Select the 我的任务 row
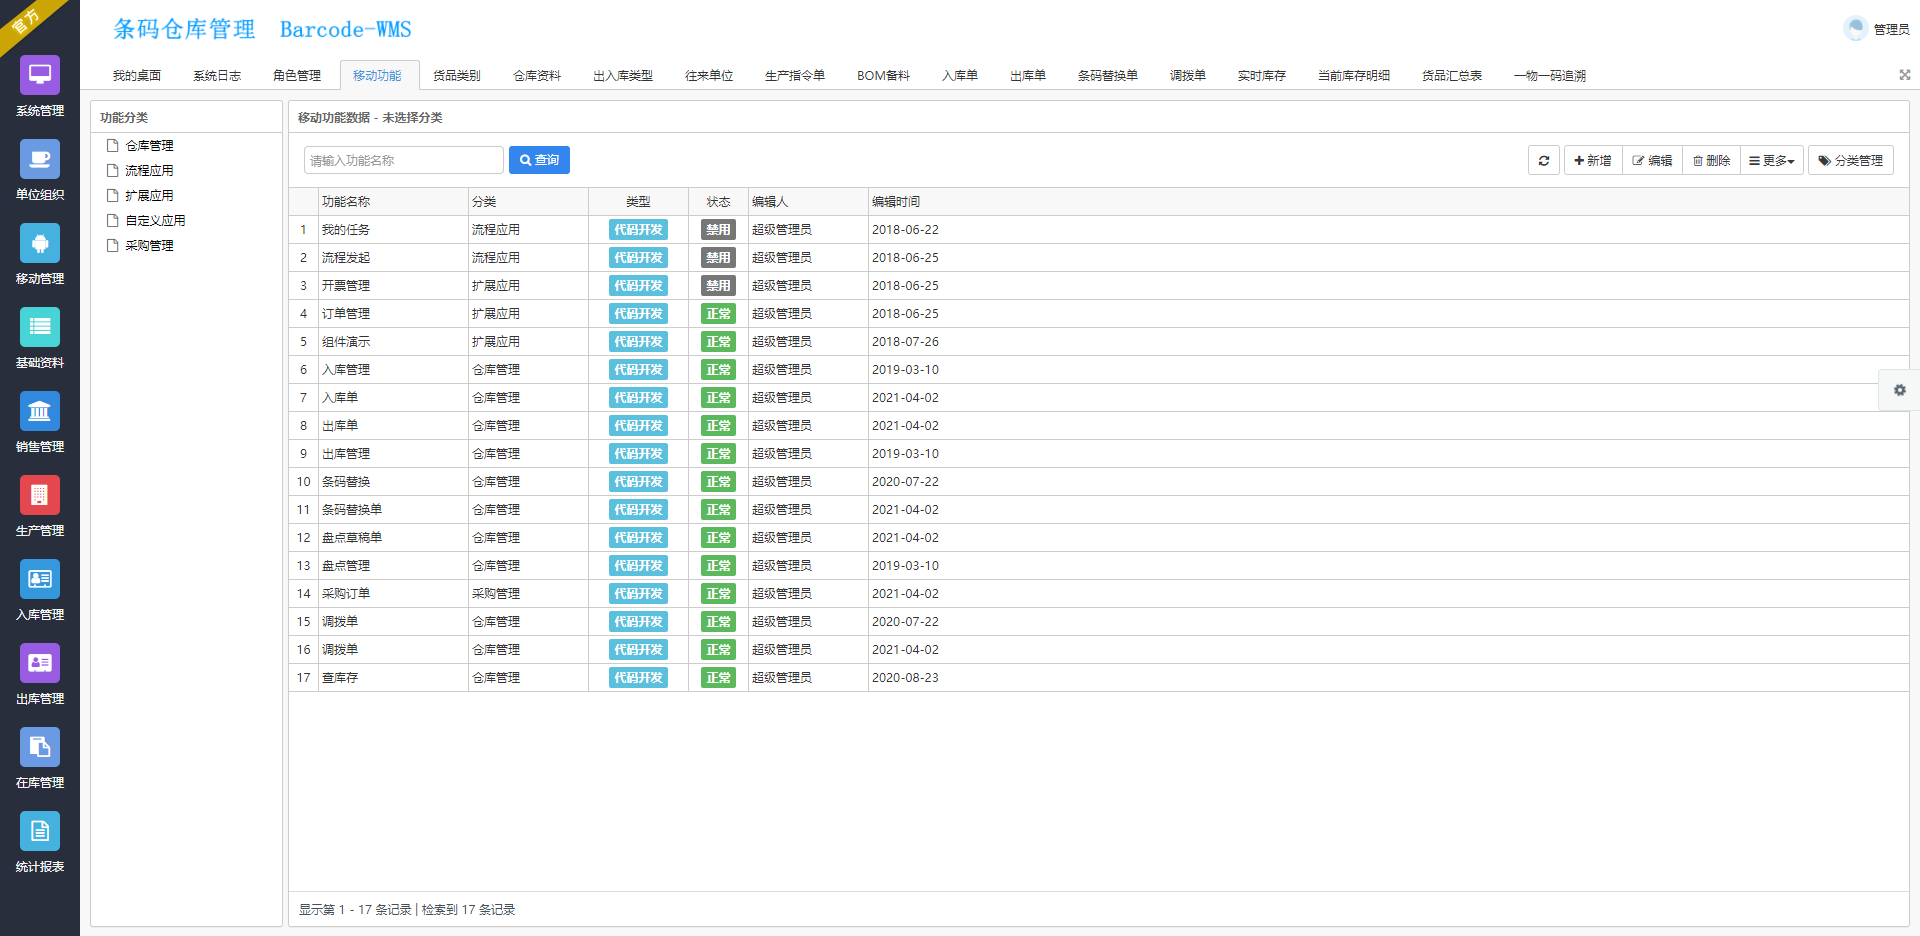The image size is (1920, 936). [x=1099, y=230]
